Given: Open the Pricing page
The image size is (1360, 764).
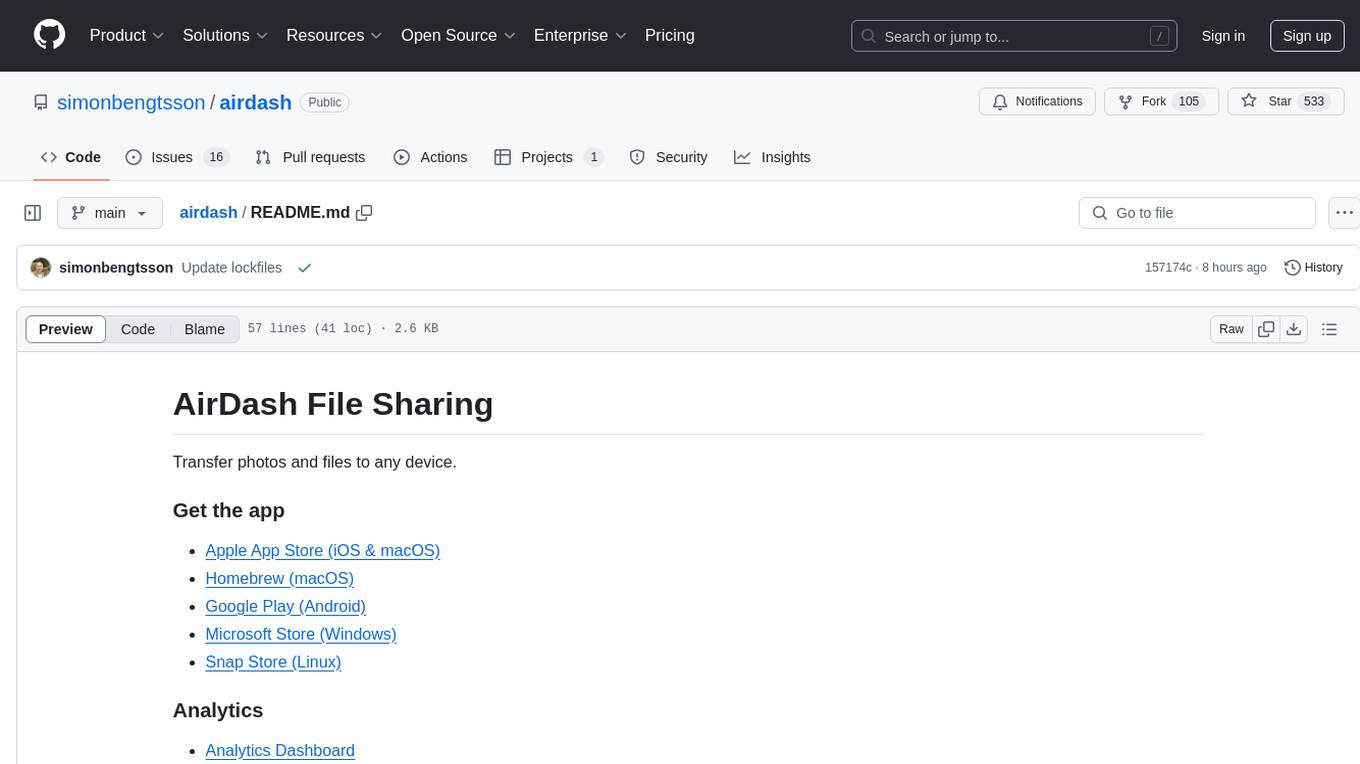Looking at the screenshot, I should coord(670,35).
